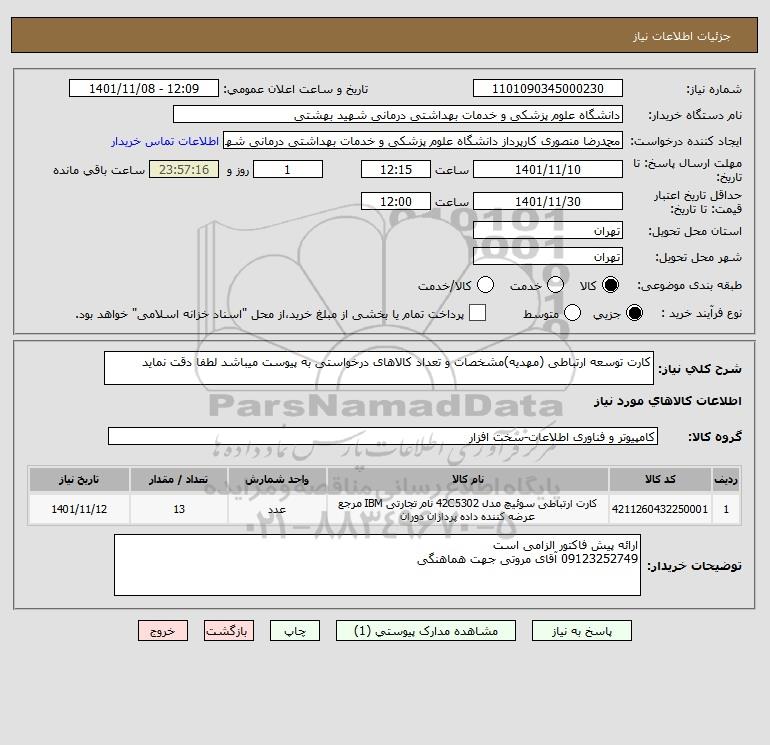This screenshot has height=745, width=770.
Task: Click the remaining time 23:57:16 field
Action: point(184,169)
